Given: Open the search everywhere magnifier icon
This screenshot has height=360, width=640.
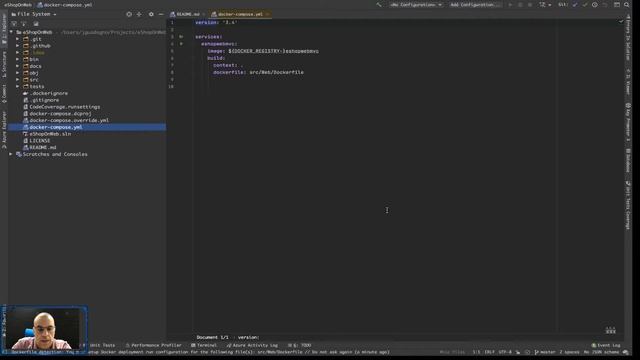Looking at the screenshot, I should (x=627, y=5).
